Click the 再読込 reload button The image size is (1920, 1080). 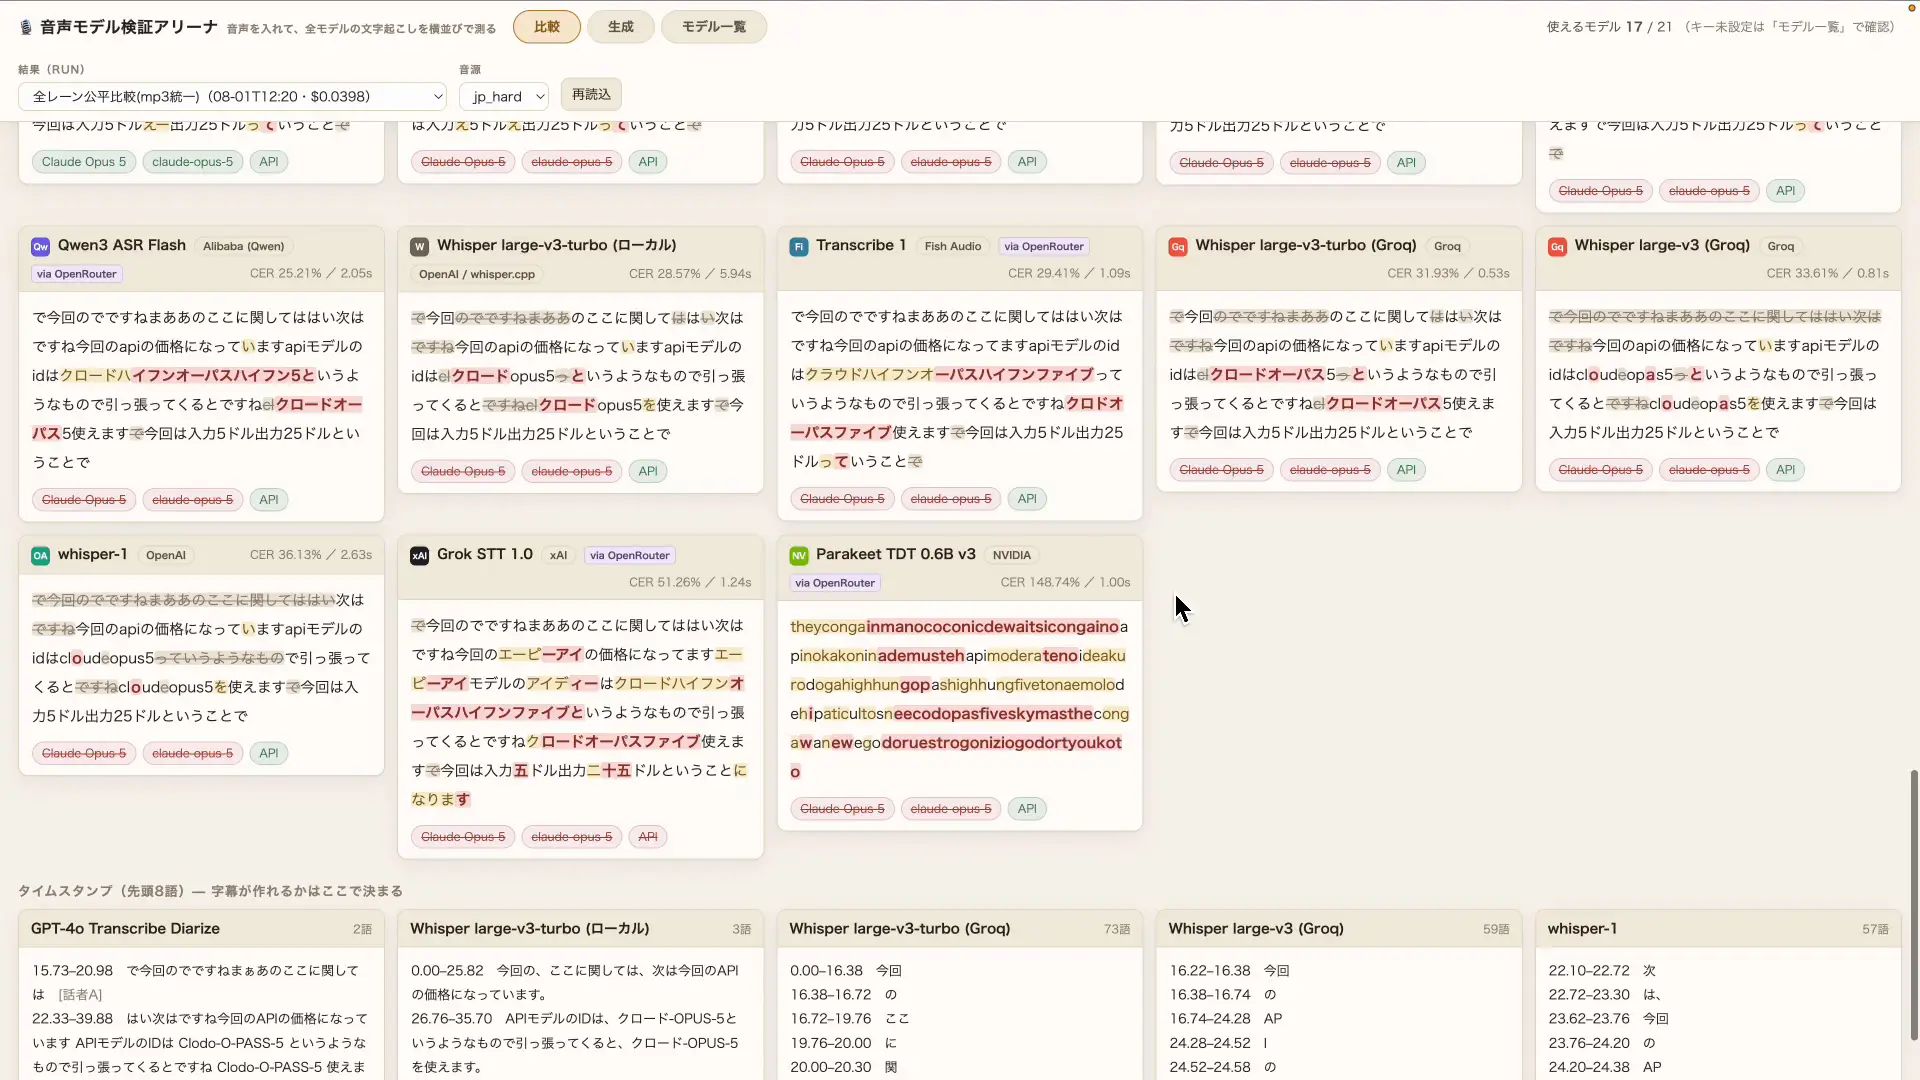point(591,94)
